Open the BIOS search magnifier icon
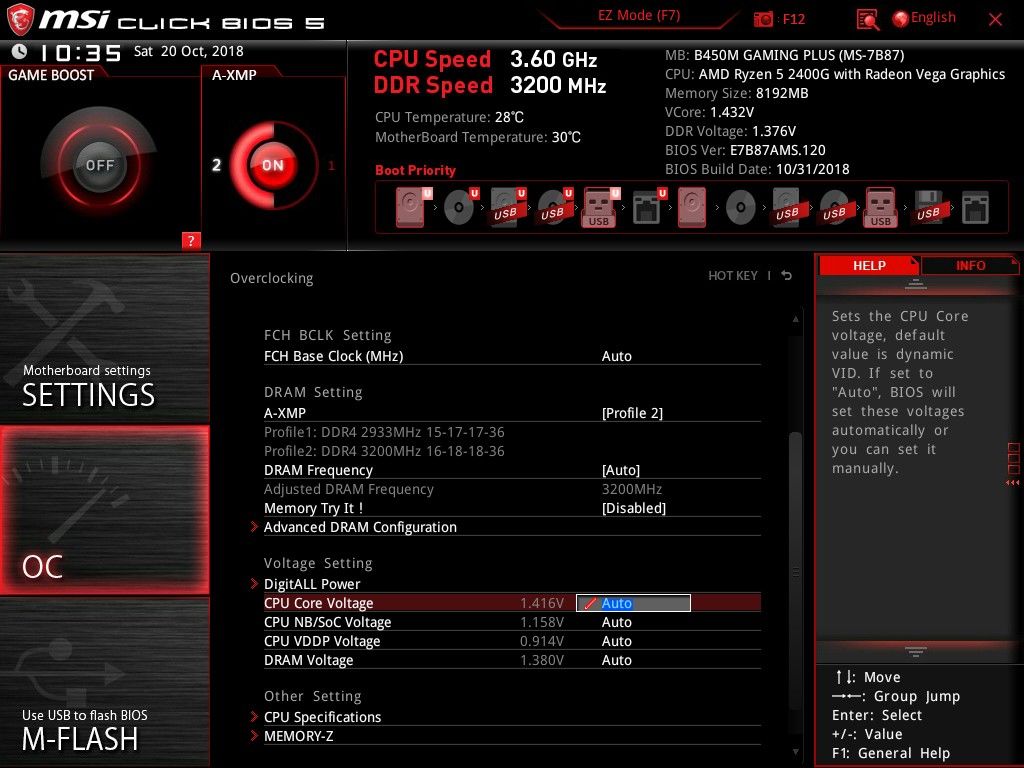This screenshot has width=1024, height=768. [867, 19]
